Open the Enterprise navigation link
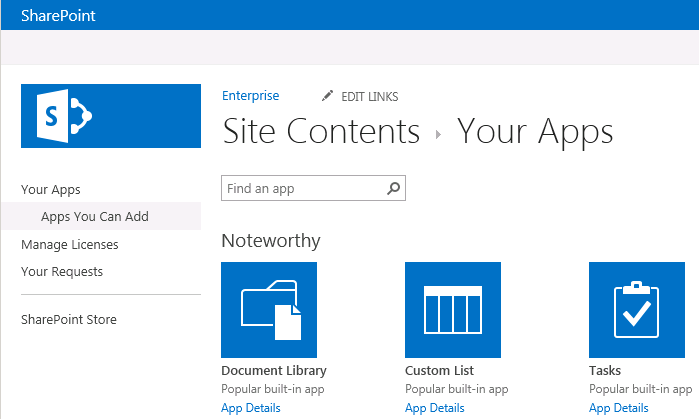Viewport: 699px width, 419px height. coord(250,96)
